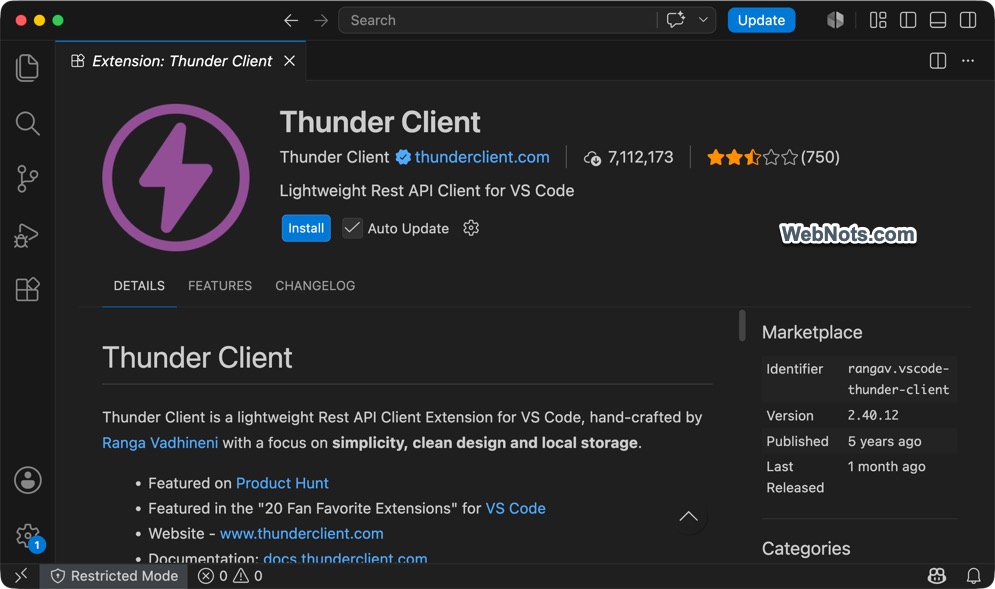
Task: Open a remote window from status bar
Action: 20,576
